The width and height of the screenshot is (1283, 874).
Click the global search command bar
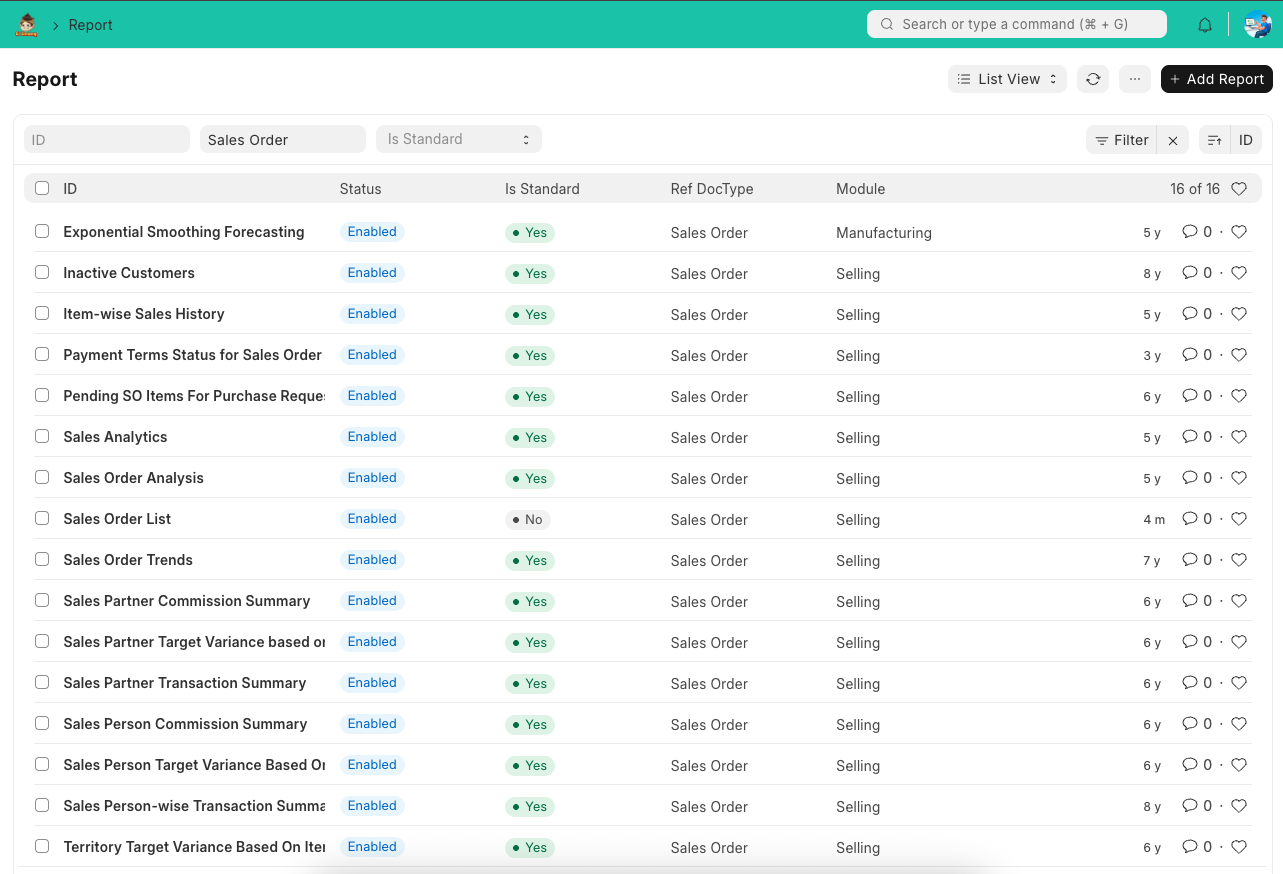[1016, 23]
